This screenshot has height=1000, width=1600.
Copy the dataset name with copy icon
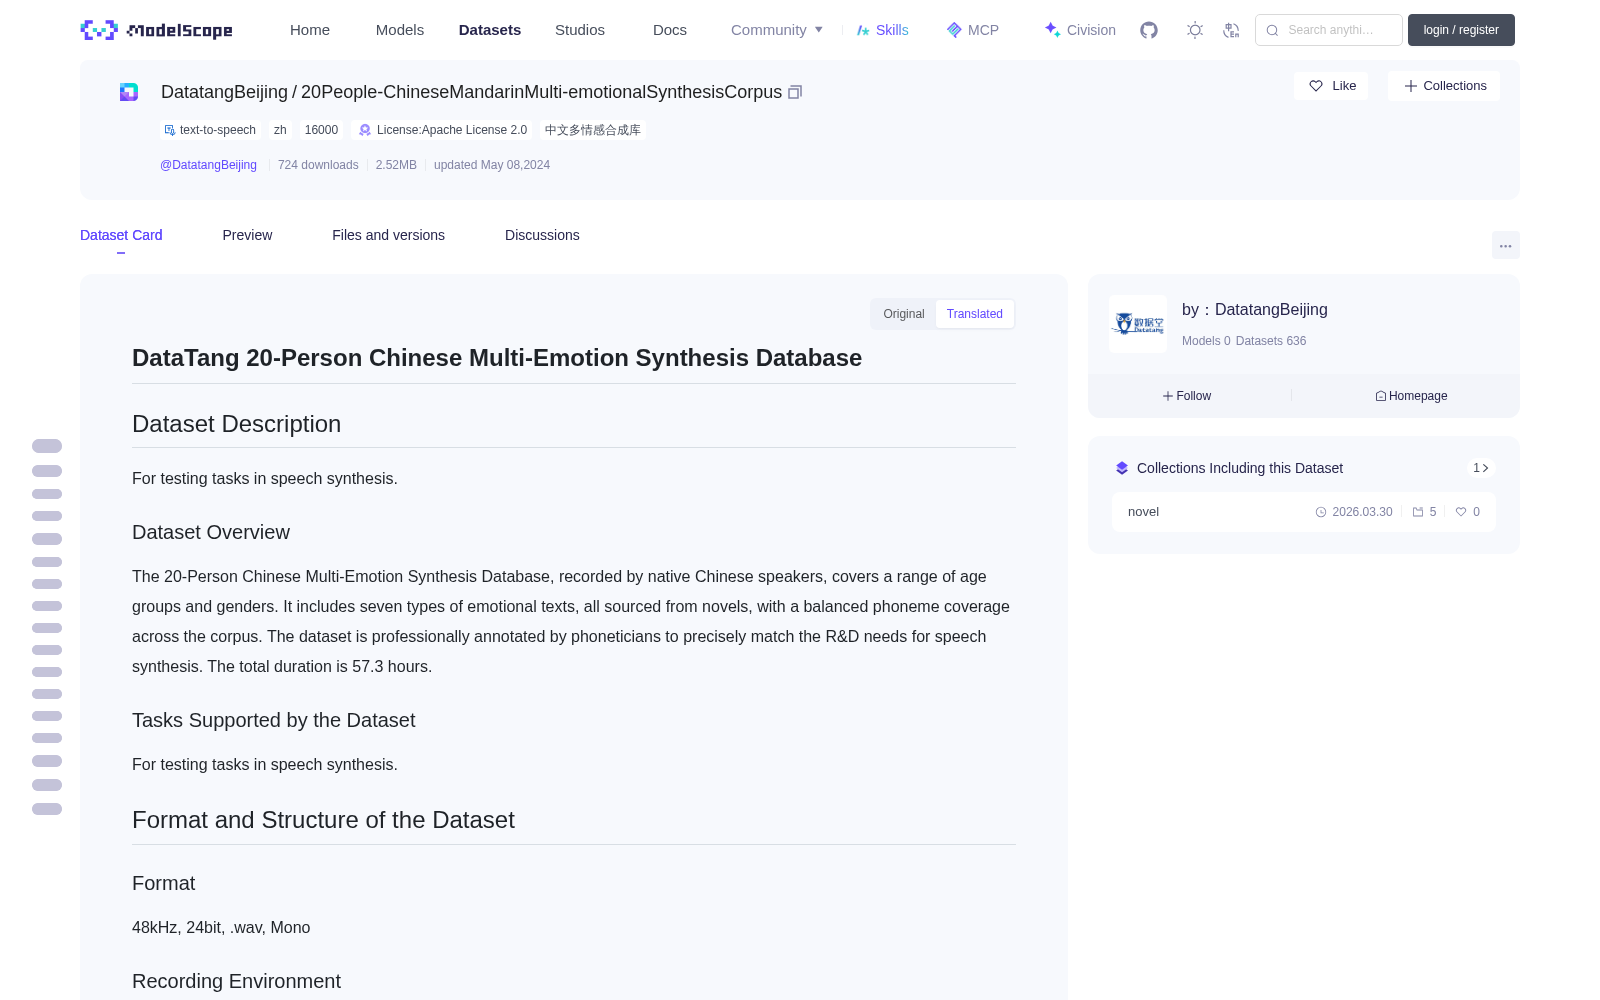tap(795, 92)
